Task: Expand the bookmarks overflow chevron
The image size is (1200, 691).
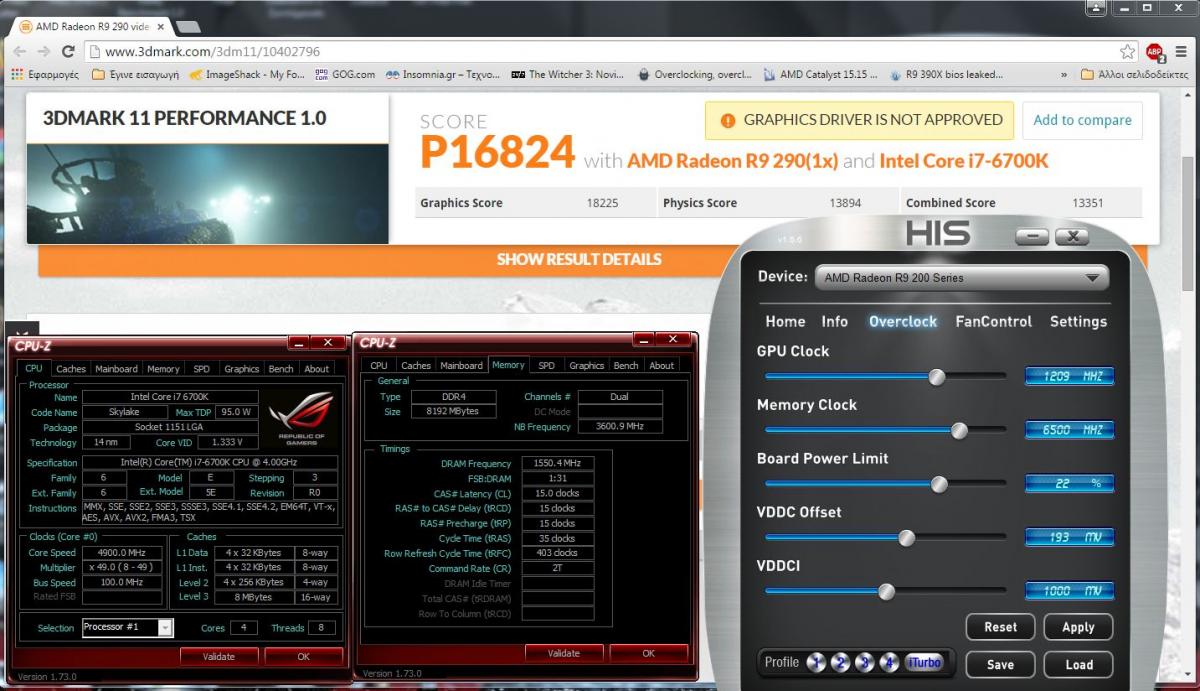Action: coord(1064,74)
